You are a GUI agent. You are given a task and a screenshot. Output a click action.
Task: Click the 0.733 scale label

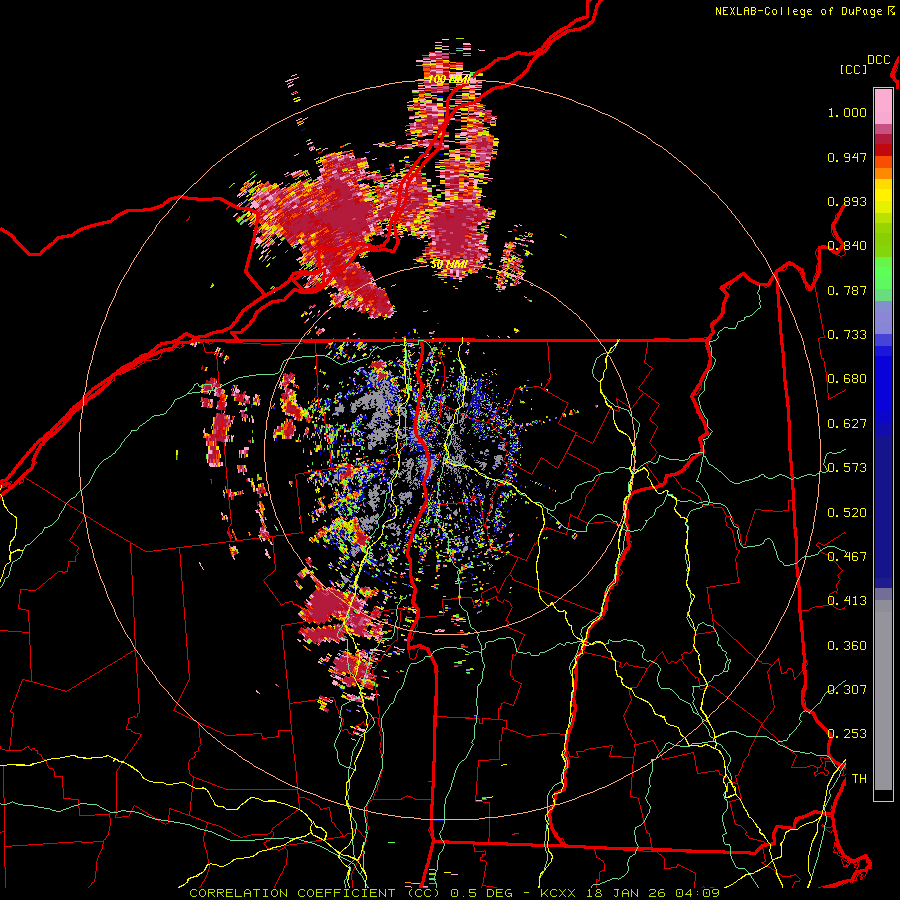[847, 335]
